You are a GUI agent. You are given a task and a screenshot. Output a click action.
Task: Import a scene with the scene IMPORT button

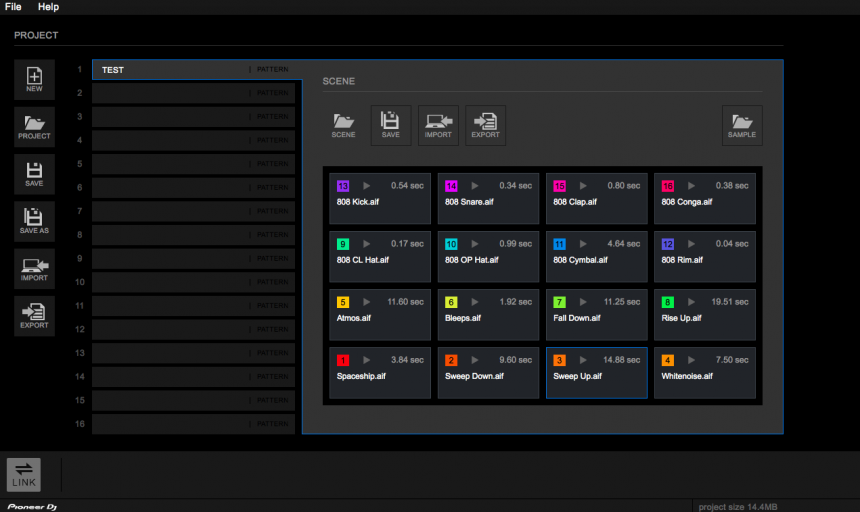point(438,126)
